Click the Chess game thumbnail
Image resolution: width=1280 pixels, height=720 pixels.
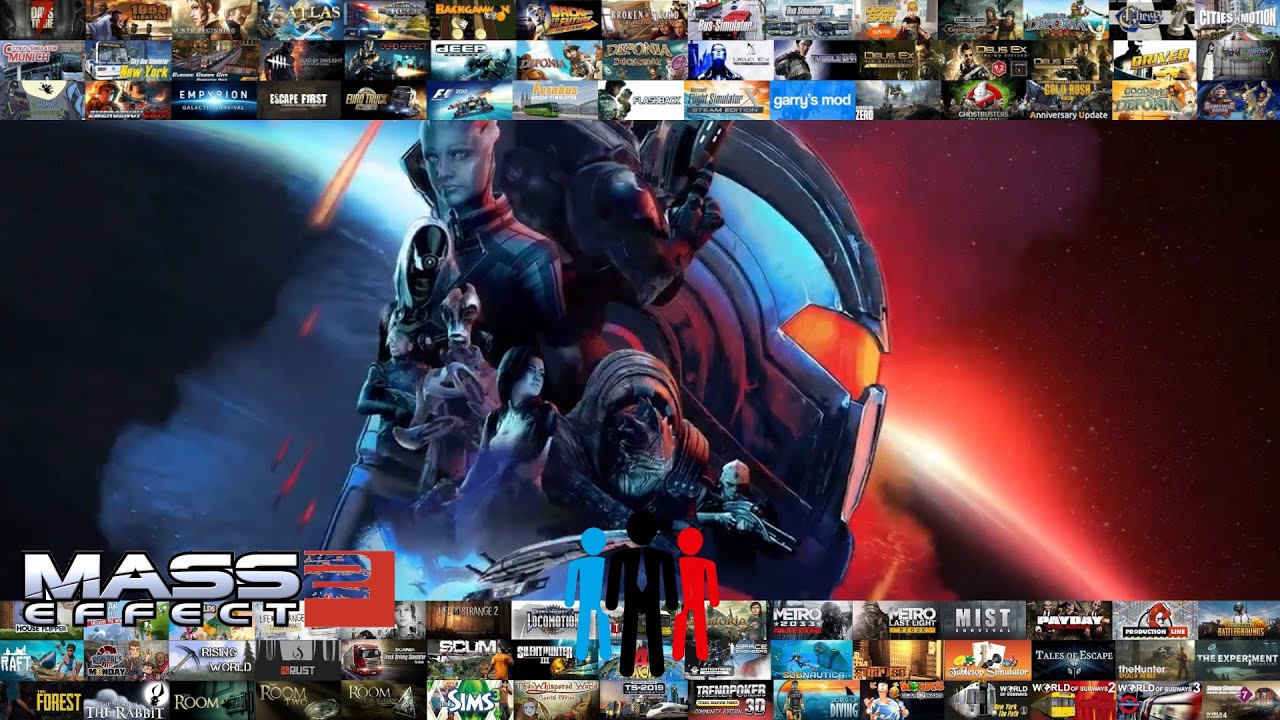[x=1153, y=20]
